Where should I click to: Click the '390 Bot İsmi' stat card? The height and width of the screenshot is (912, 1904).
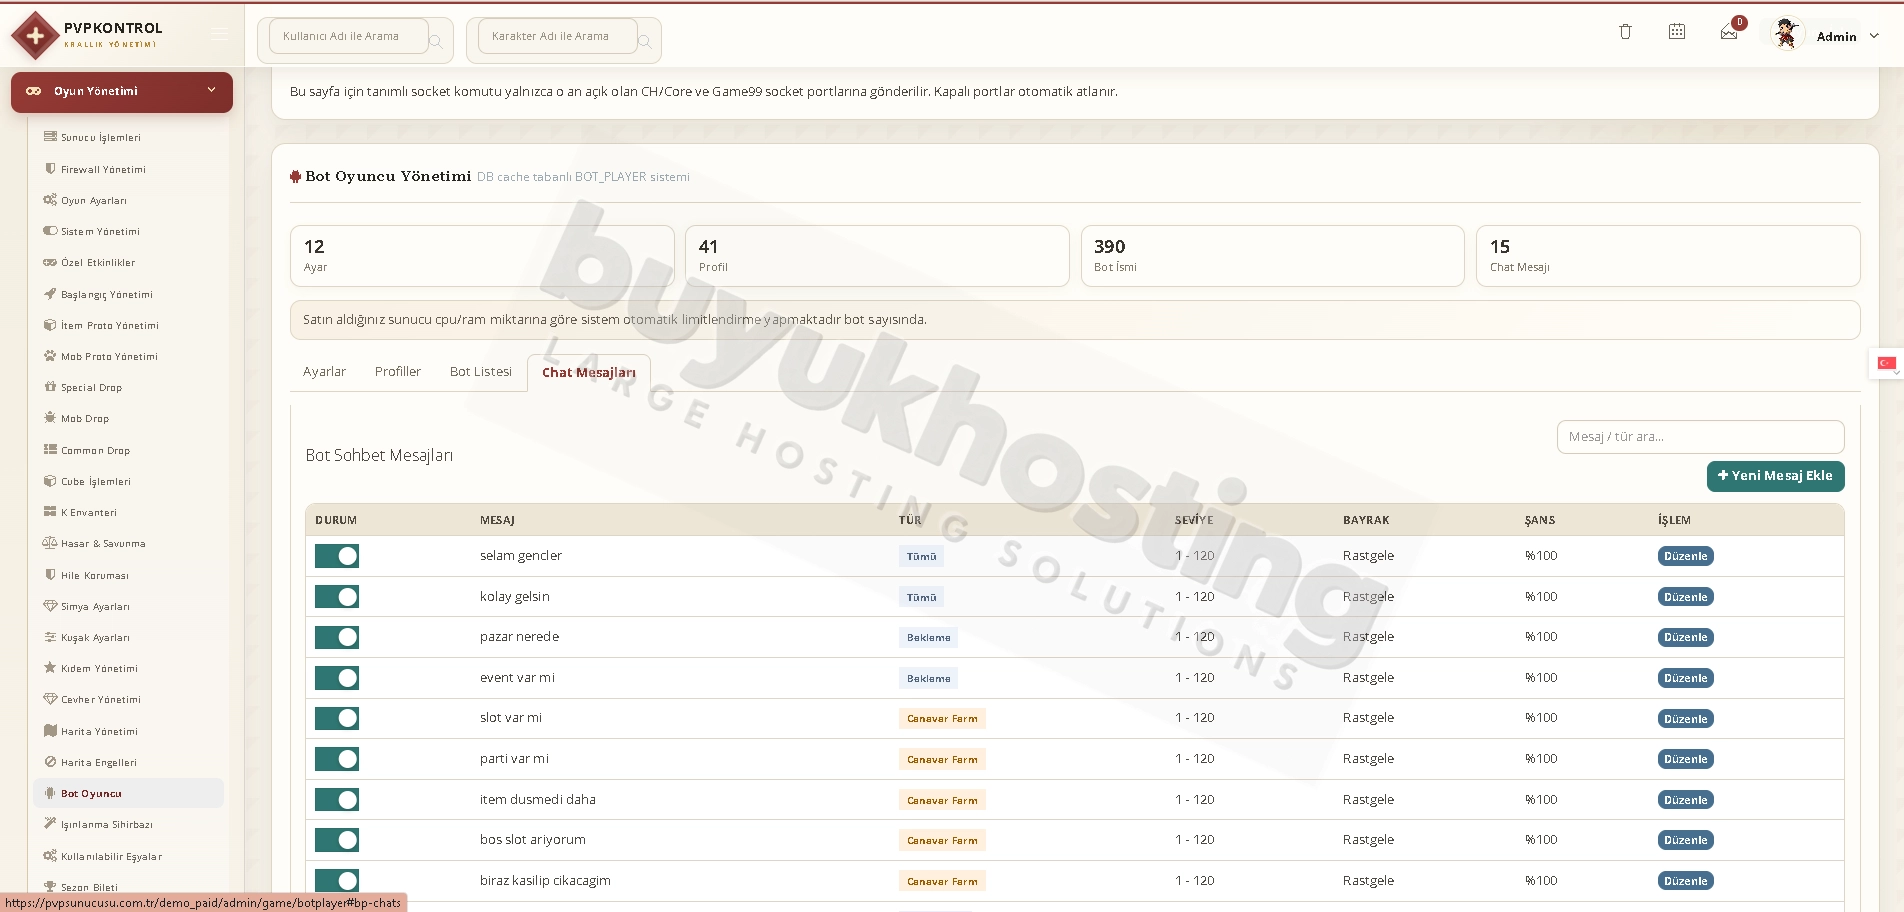tap(1272, 256)
